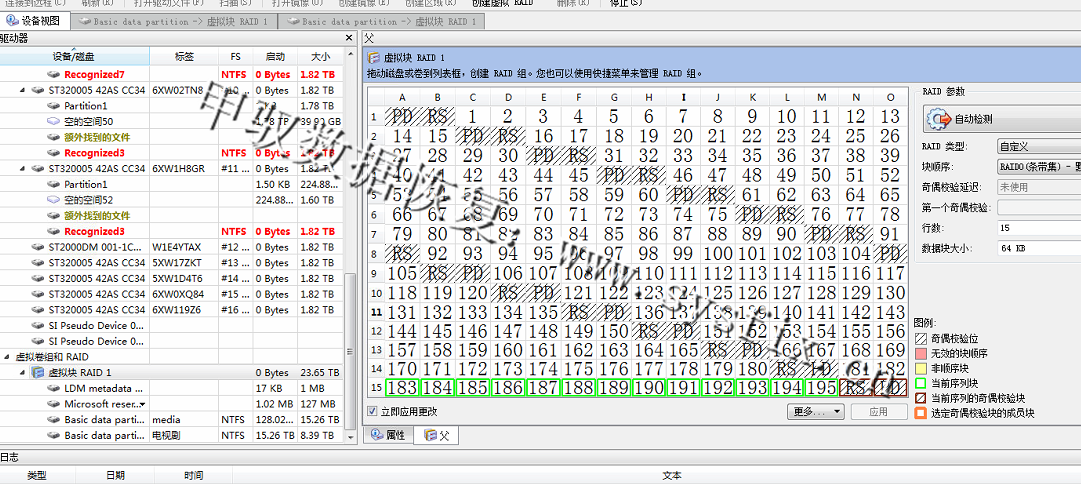Select RAID grid cell 195
1081x484 pixels.
(821, 388)
